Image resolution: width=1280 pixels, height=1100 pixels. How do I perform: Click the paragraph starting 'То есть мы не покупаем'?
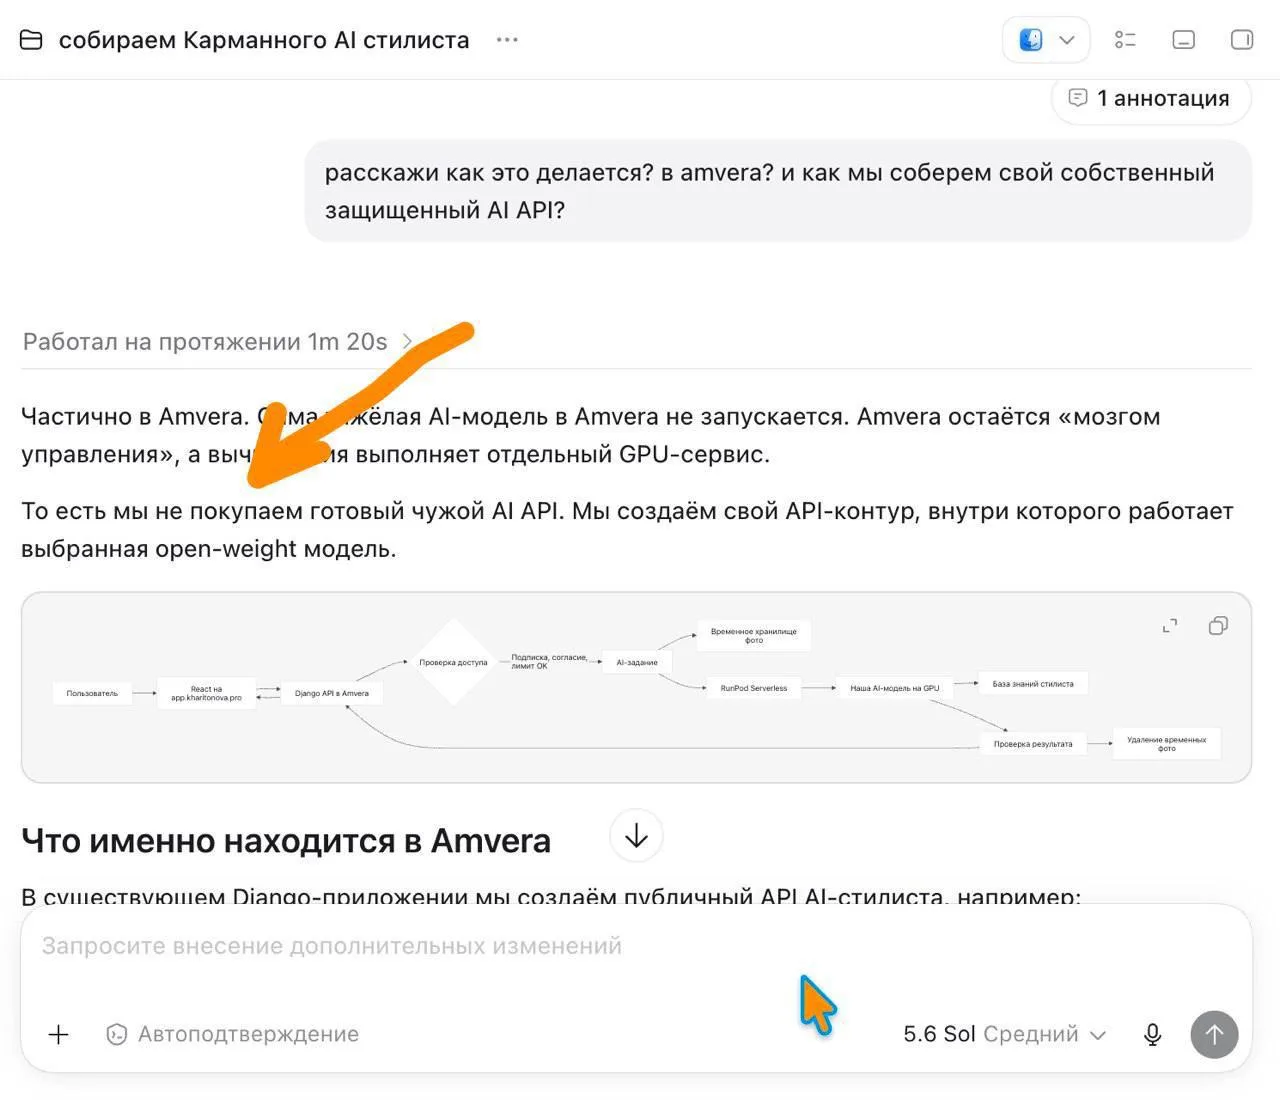point(627,530)
